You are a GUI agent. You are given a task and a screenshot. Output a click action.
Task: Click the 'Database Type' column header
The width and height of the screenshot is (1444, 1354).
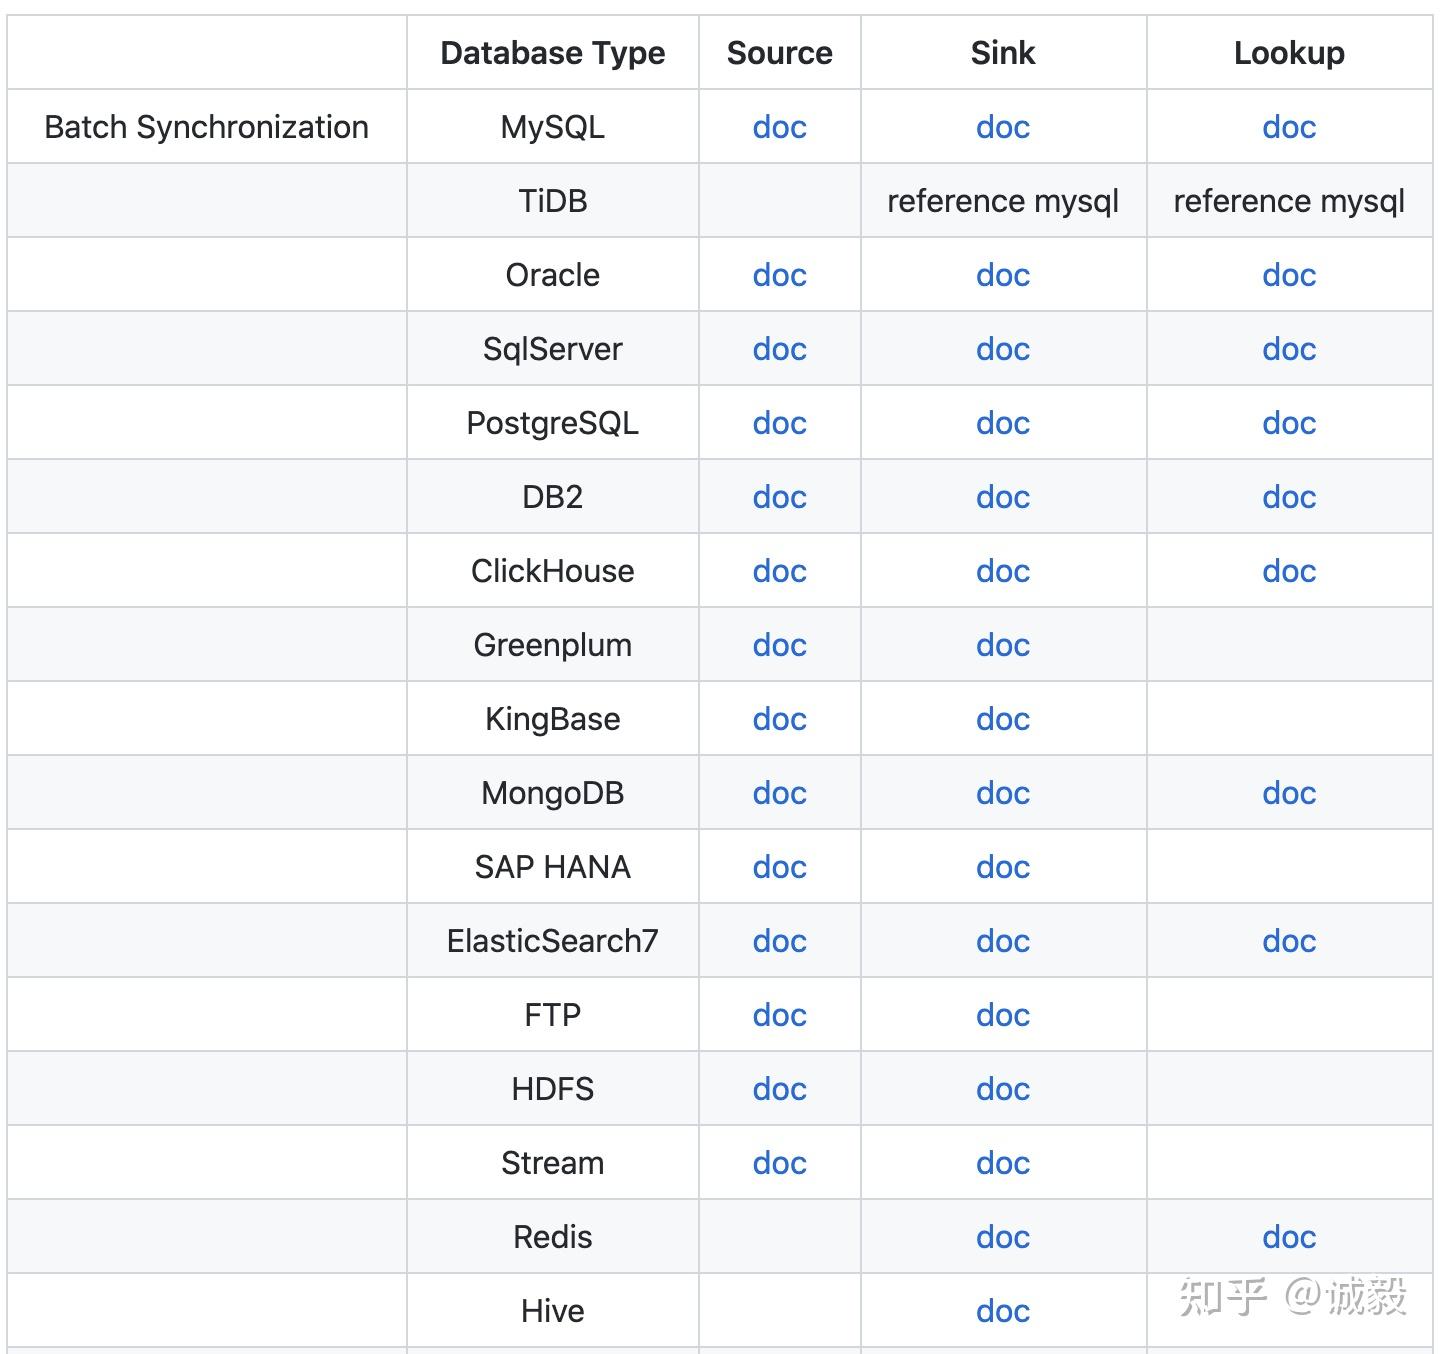[553, 53]
